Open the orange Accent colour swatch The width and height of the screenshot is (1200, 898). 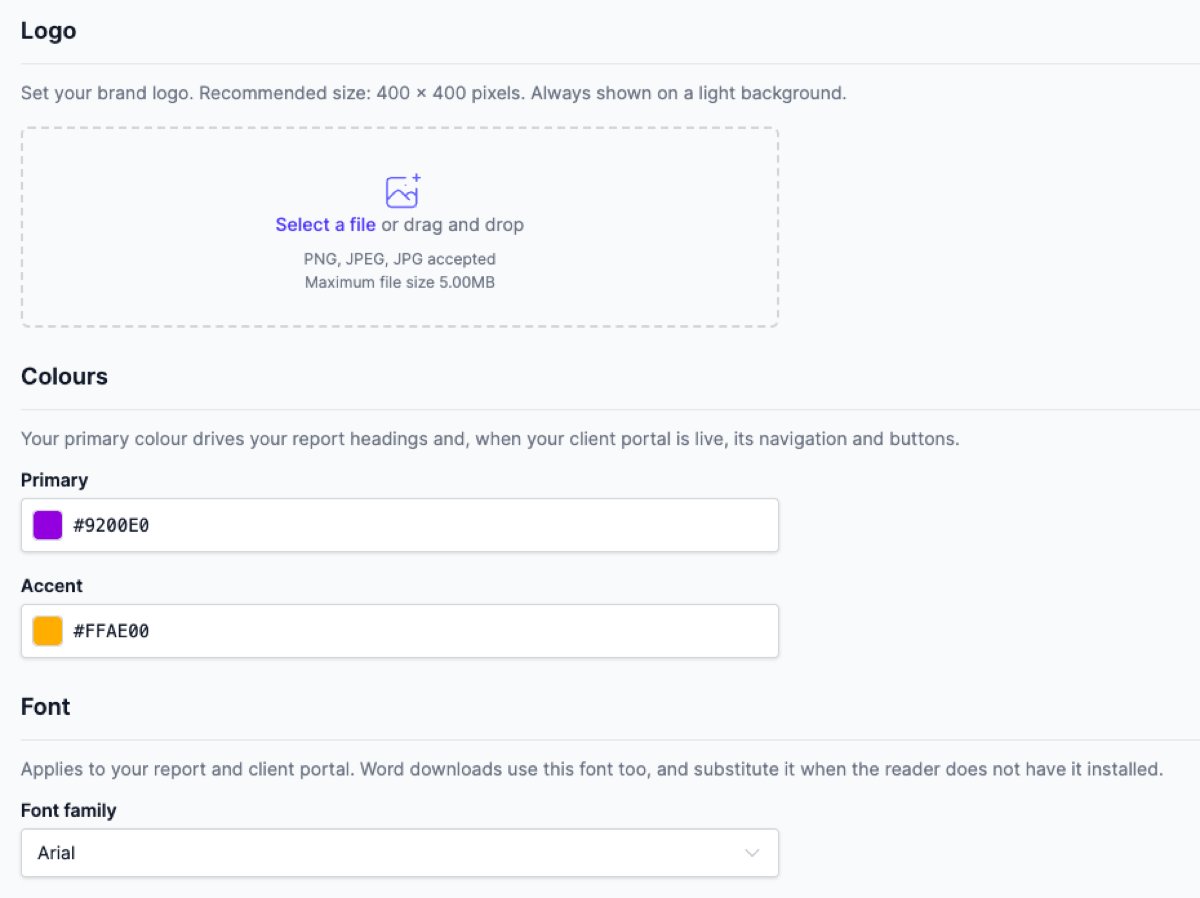tap(48, 631)
